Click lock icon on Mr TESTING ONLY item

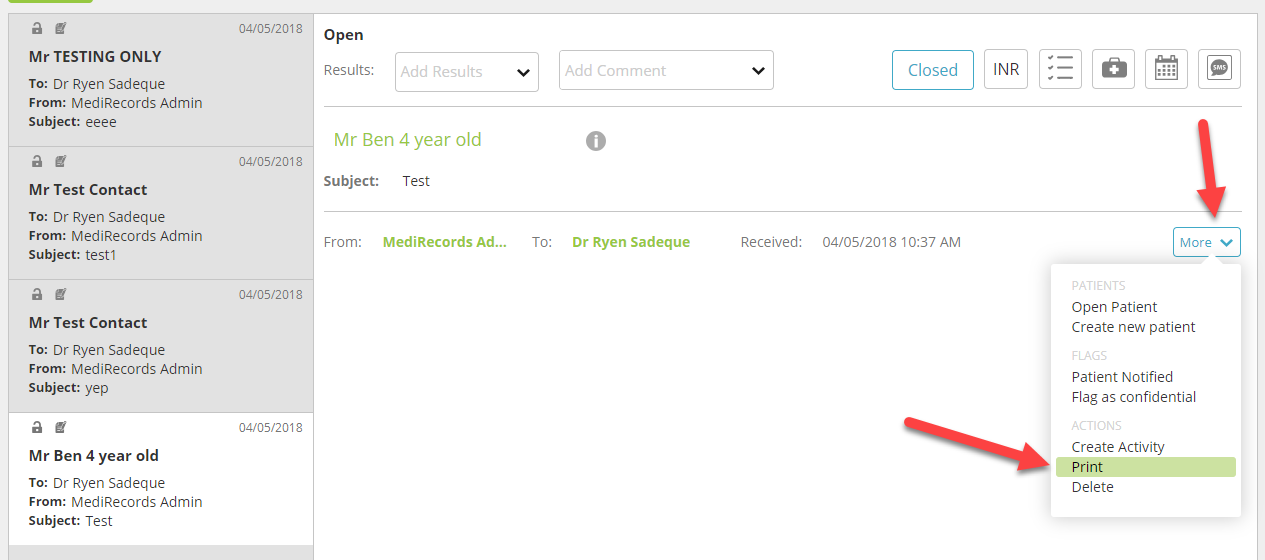pyautogui.click(x=37, y=28)
